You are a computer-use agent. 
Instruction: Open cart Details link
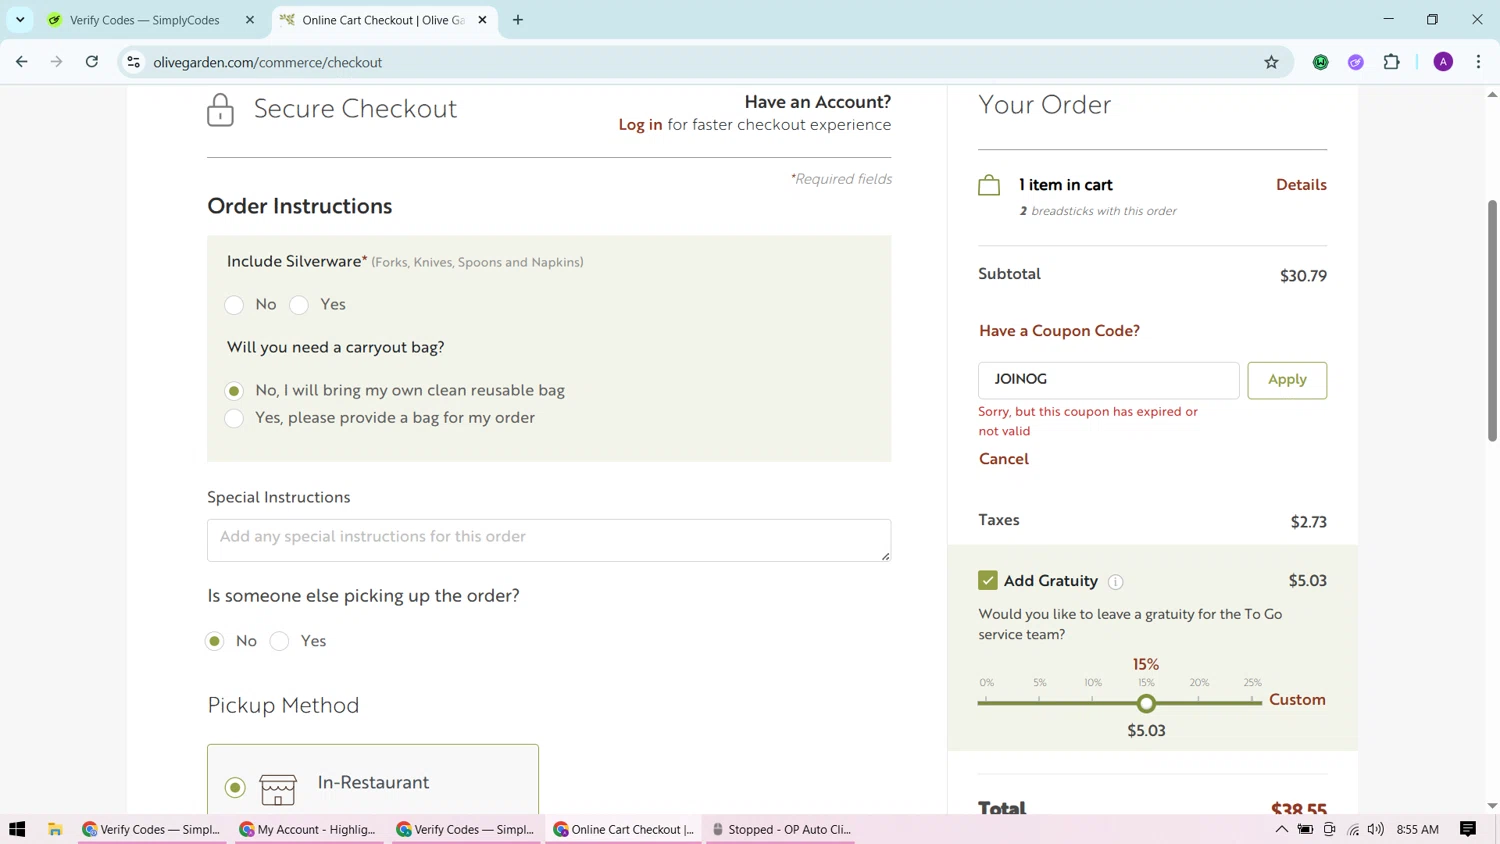(1301, 185)
